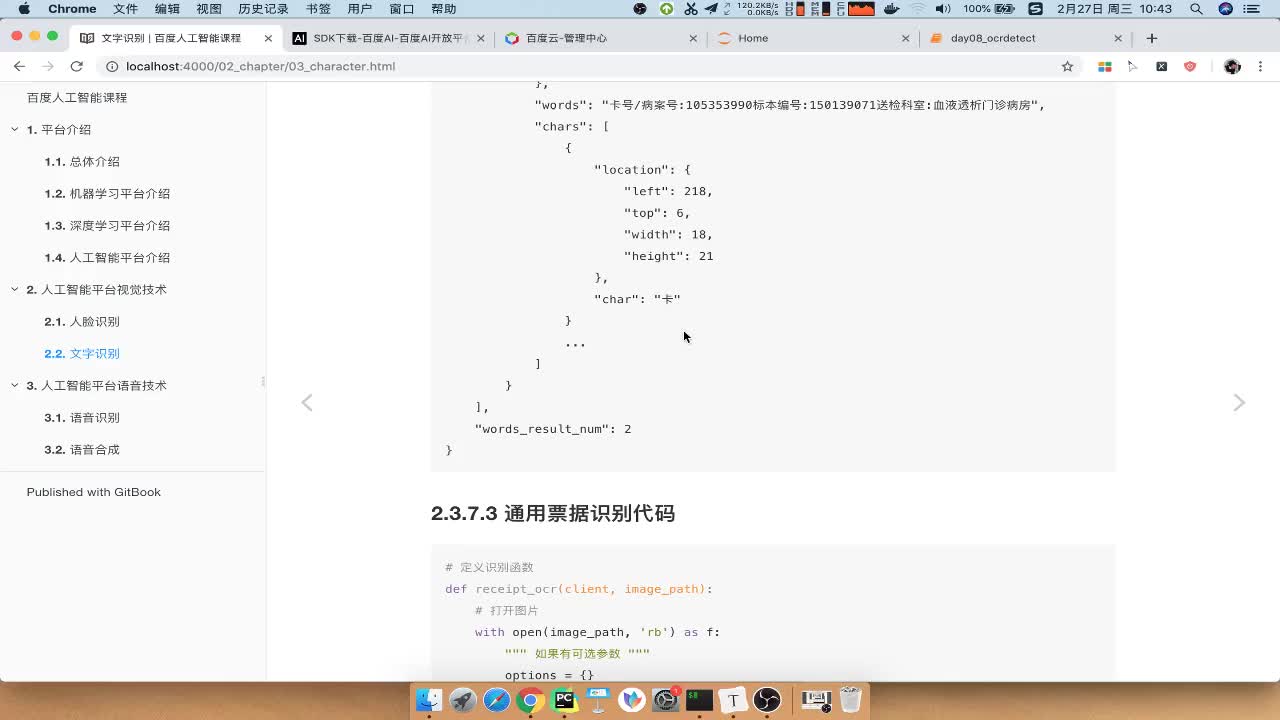Viewport: 1280px width, 720px height.
Task: Go back with the browser back arrow
Action: (x=19, y=66)
